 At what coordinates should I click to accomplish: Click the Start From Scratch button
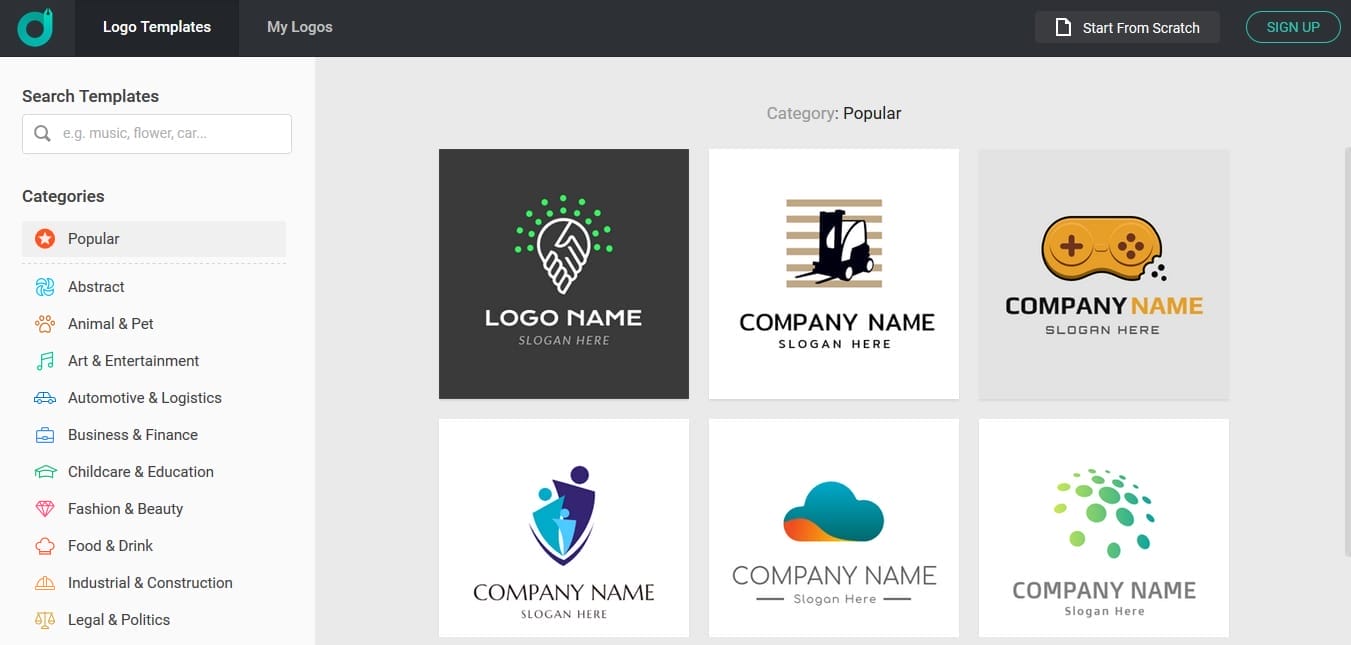tap(1127, 27)
